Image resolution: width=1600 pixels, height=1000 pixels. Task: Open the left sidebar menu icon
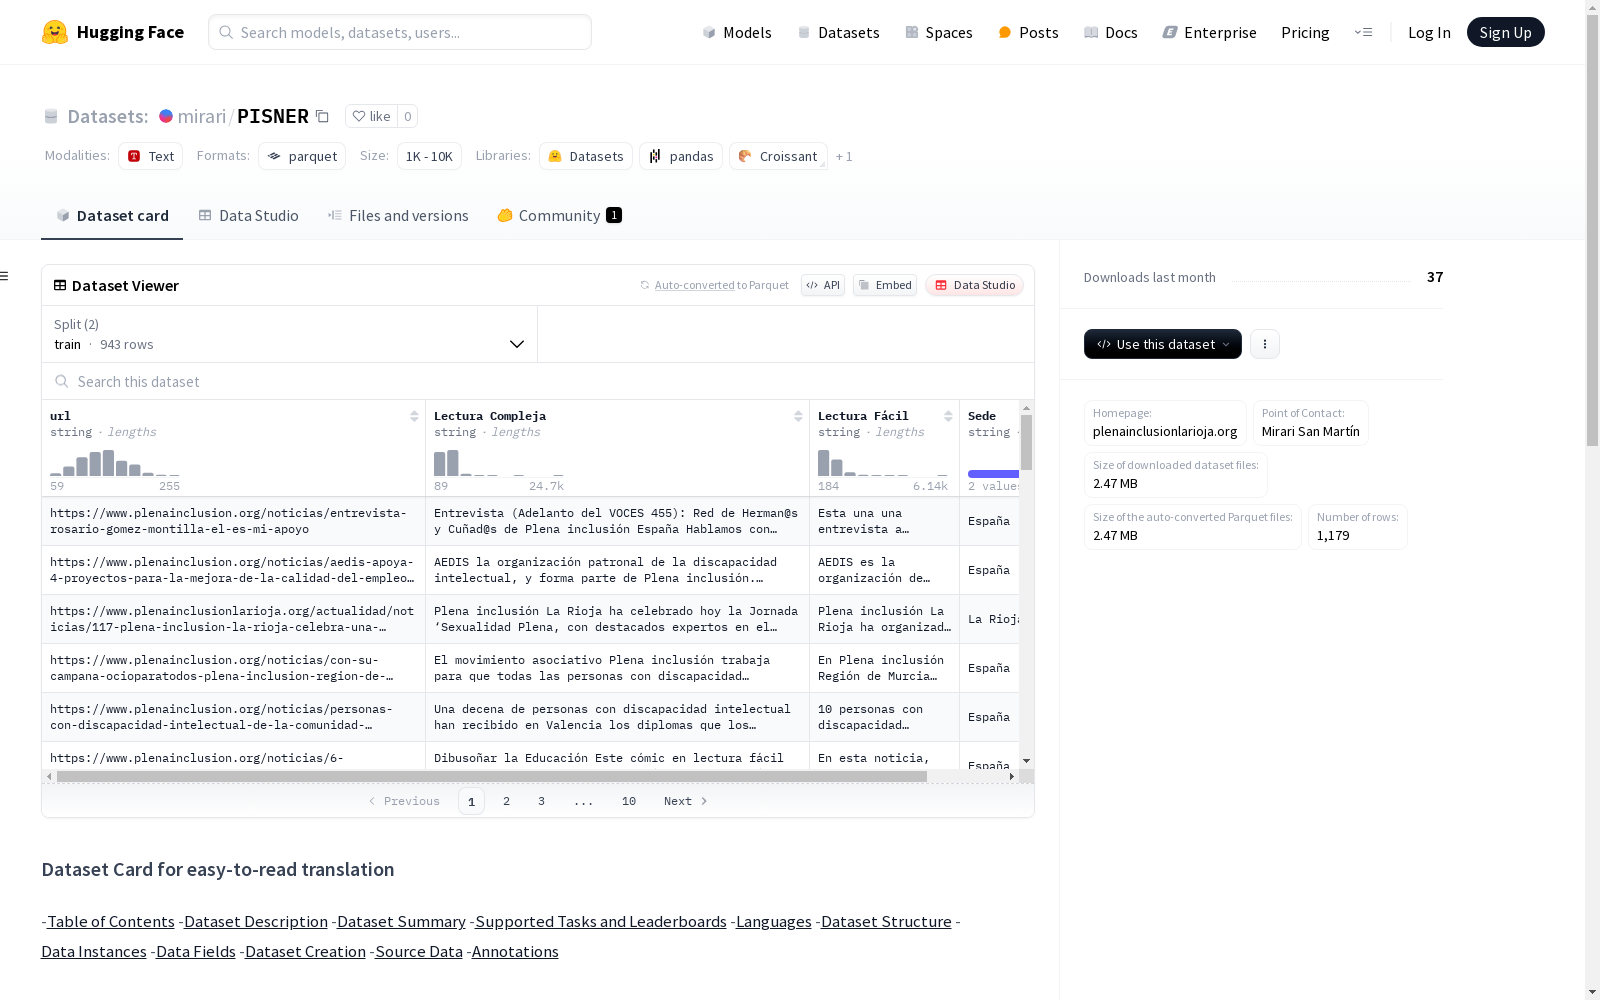tap(5, 276)
